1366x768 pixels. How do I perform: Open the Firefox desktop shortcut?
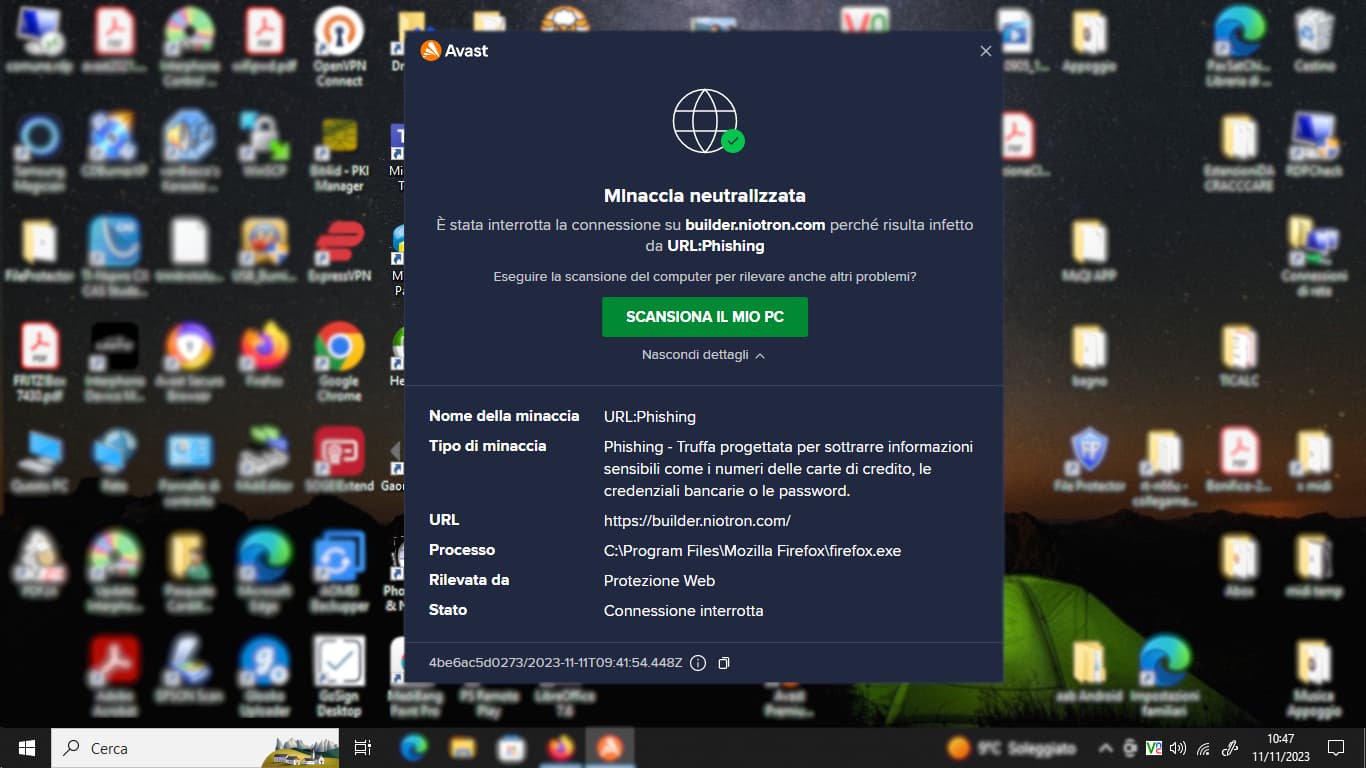264,355
